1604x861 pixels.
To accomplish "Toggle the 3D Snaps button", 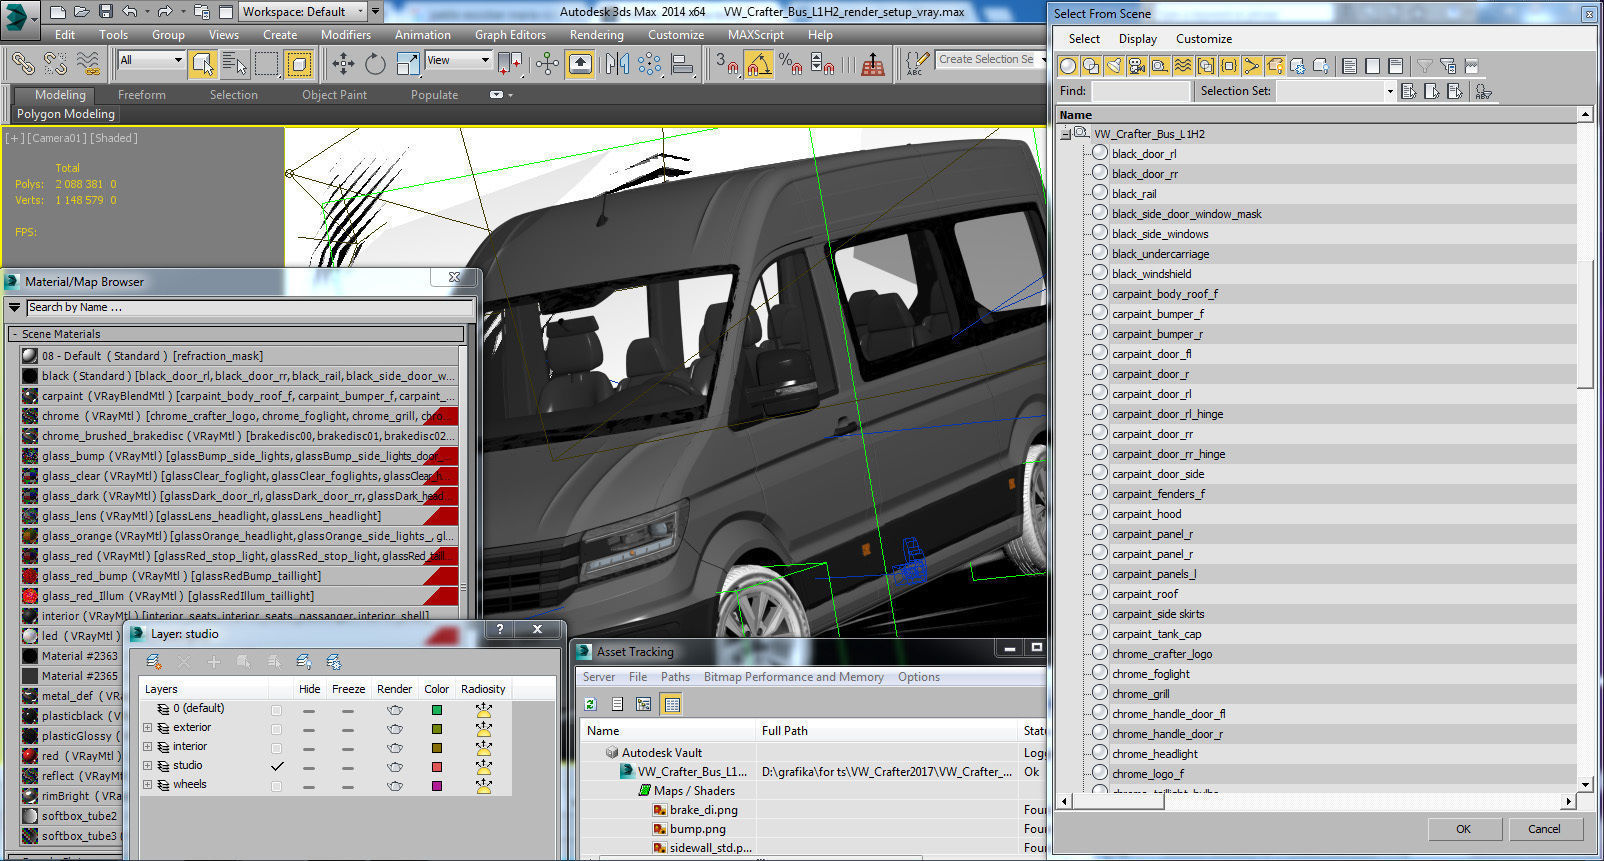I will pos(727,64).
